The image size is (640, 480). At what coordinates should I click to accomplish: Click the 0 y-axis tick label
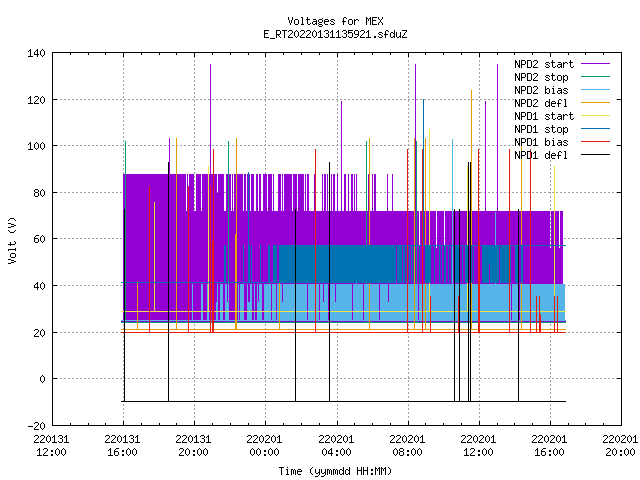(42, 379)
